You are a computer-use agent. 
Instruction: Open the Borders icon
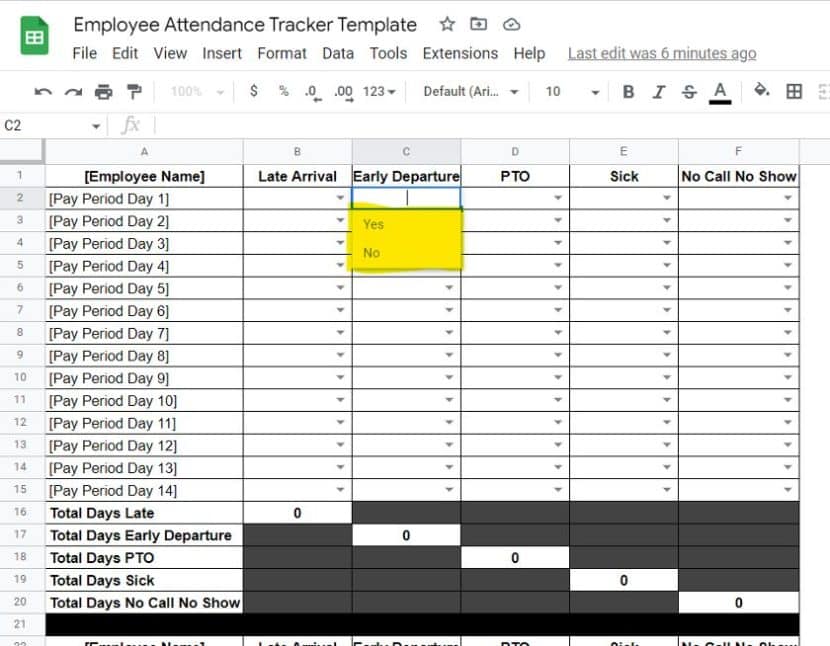coord(794,91)
